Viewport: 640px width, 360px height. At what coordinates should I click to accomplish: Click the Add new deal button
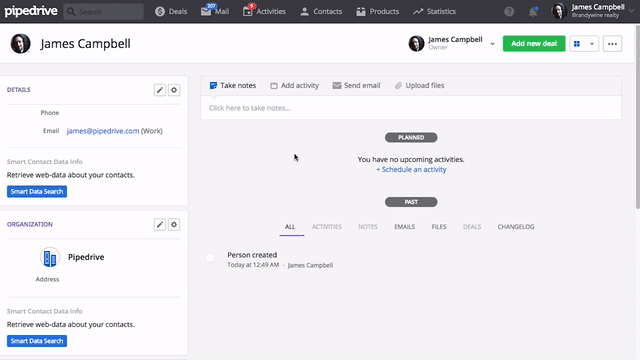534,44
